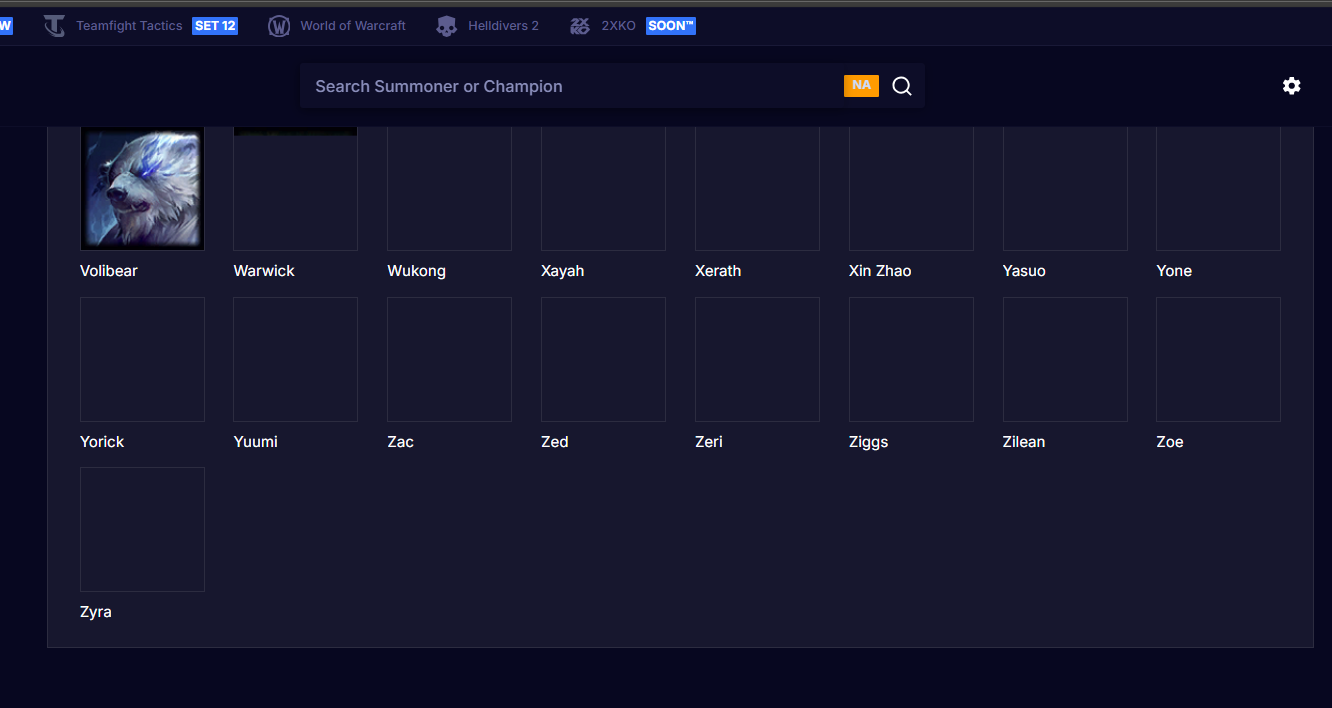
Task: Click the Xin Zhao name label
Action: pyautogui.click(x=880, y=271)
